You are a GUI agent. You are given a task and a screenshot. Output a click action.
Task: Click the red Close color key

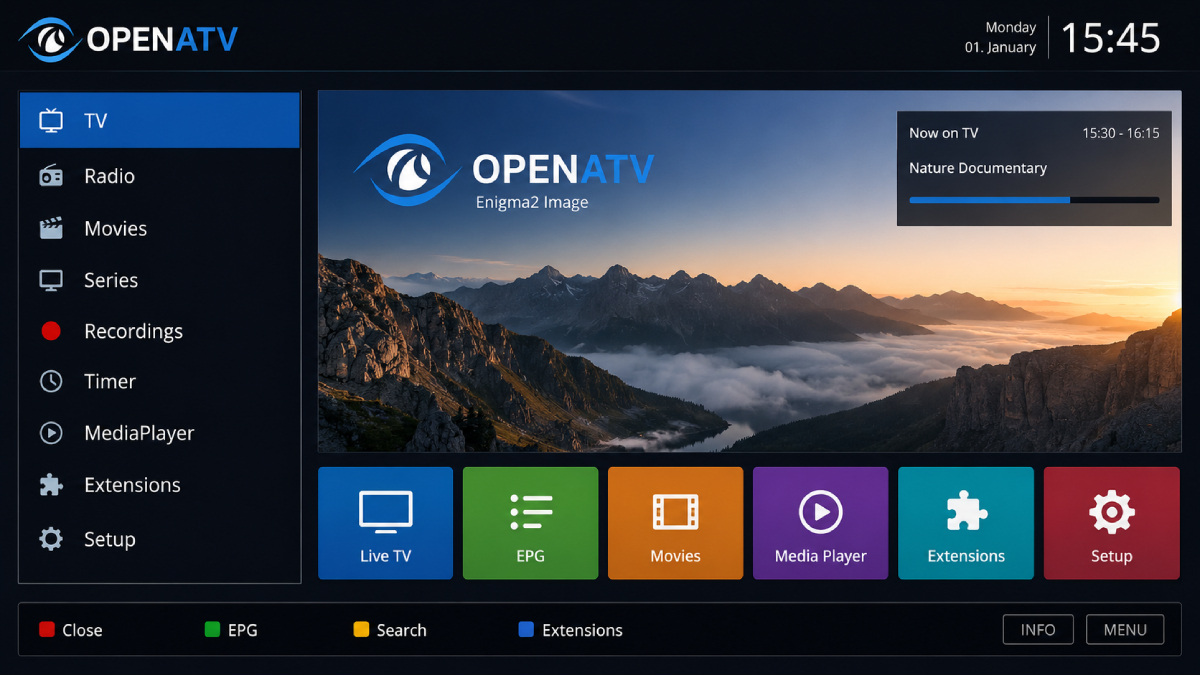click(46, 630)
